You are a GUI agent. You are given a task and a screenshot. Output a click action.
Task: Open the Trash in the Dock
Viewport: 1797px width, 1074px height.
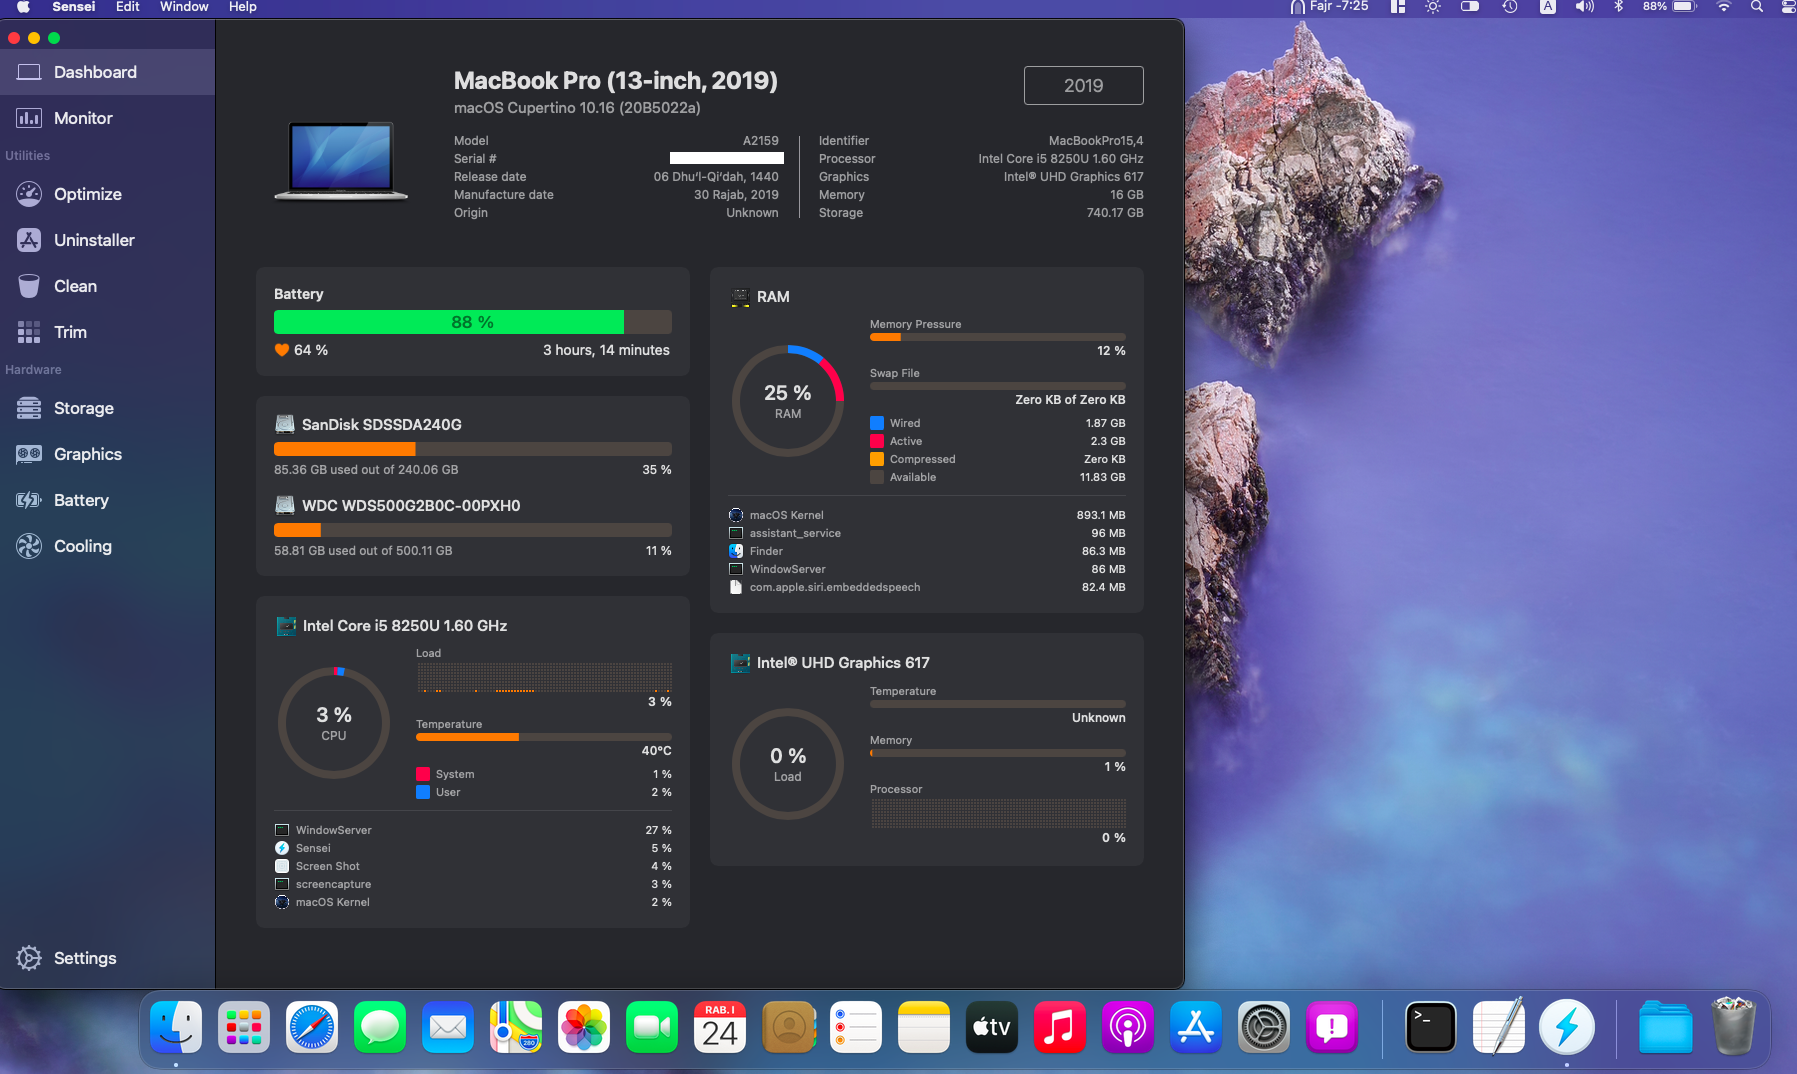[x=1734, y=1027]
